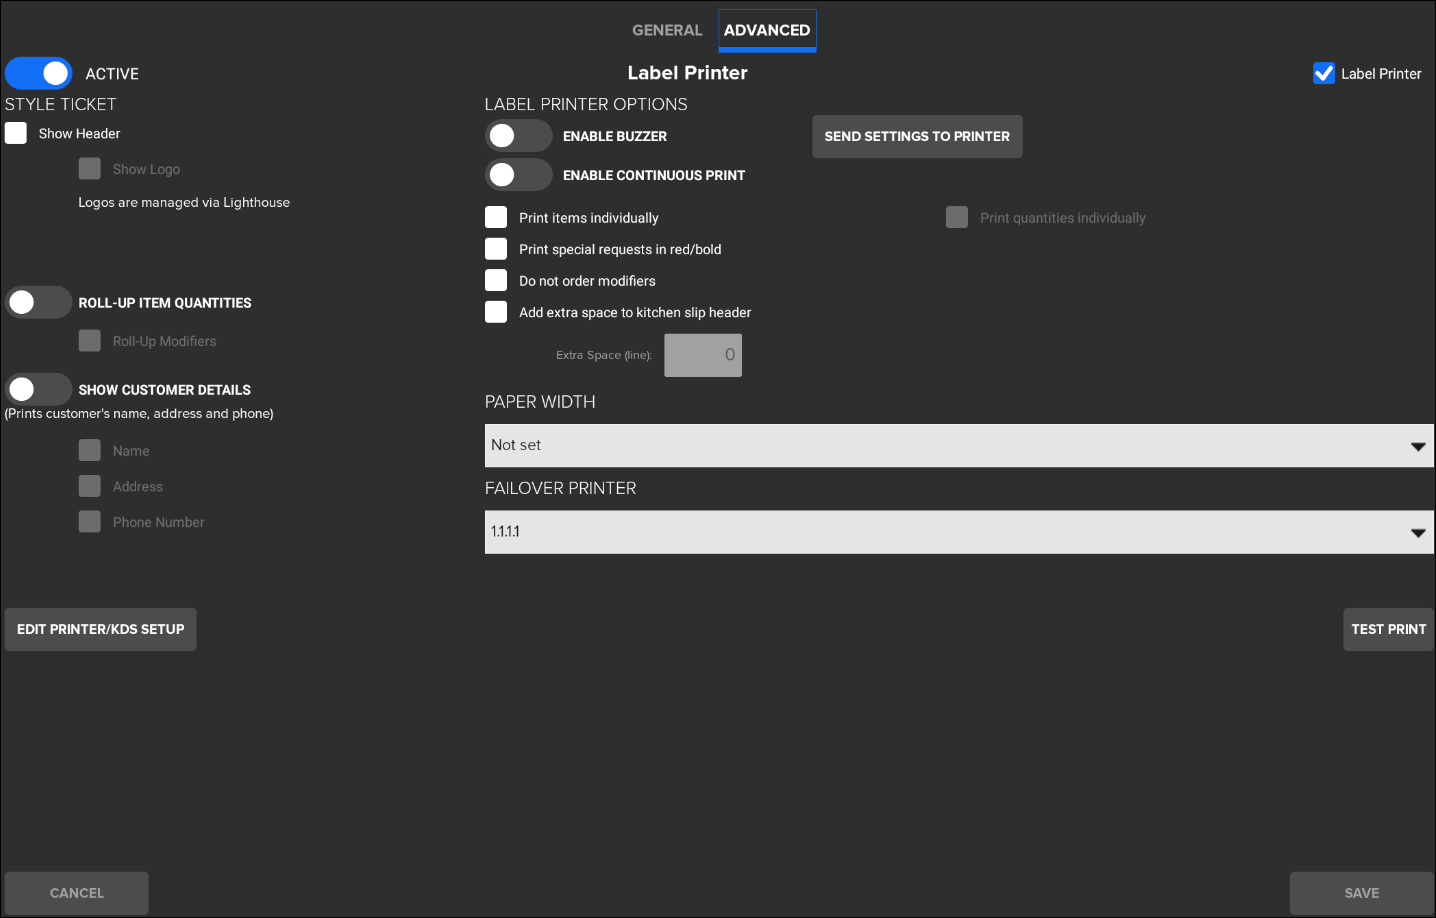The image size is (1436, 918).
Task: Turn on Show Customer Details toggle
Action: (x=39, y=389)
